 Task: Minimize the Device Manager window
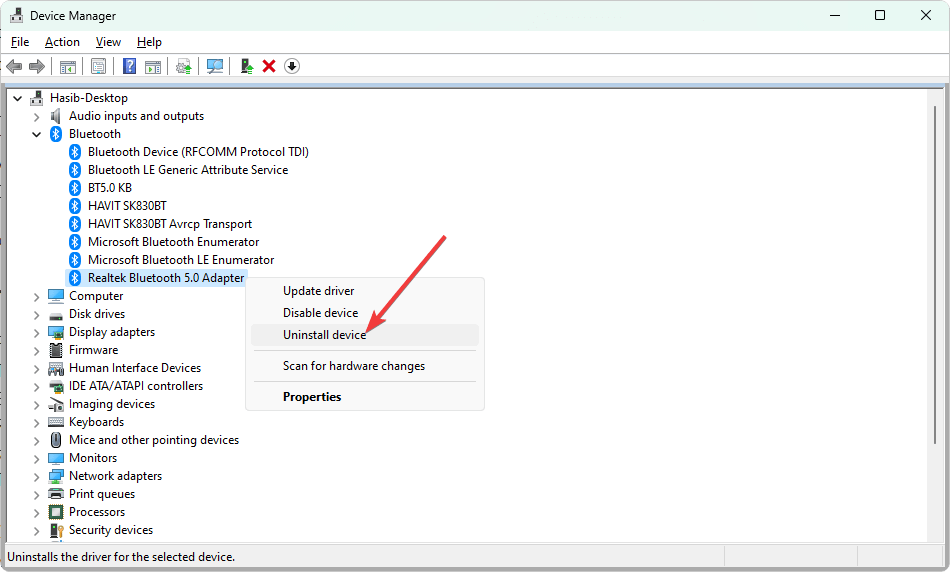pyautogui.click(x=835, y=15)
